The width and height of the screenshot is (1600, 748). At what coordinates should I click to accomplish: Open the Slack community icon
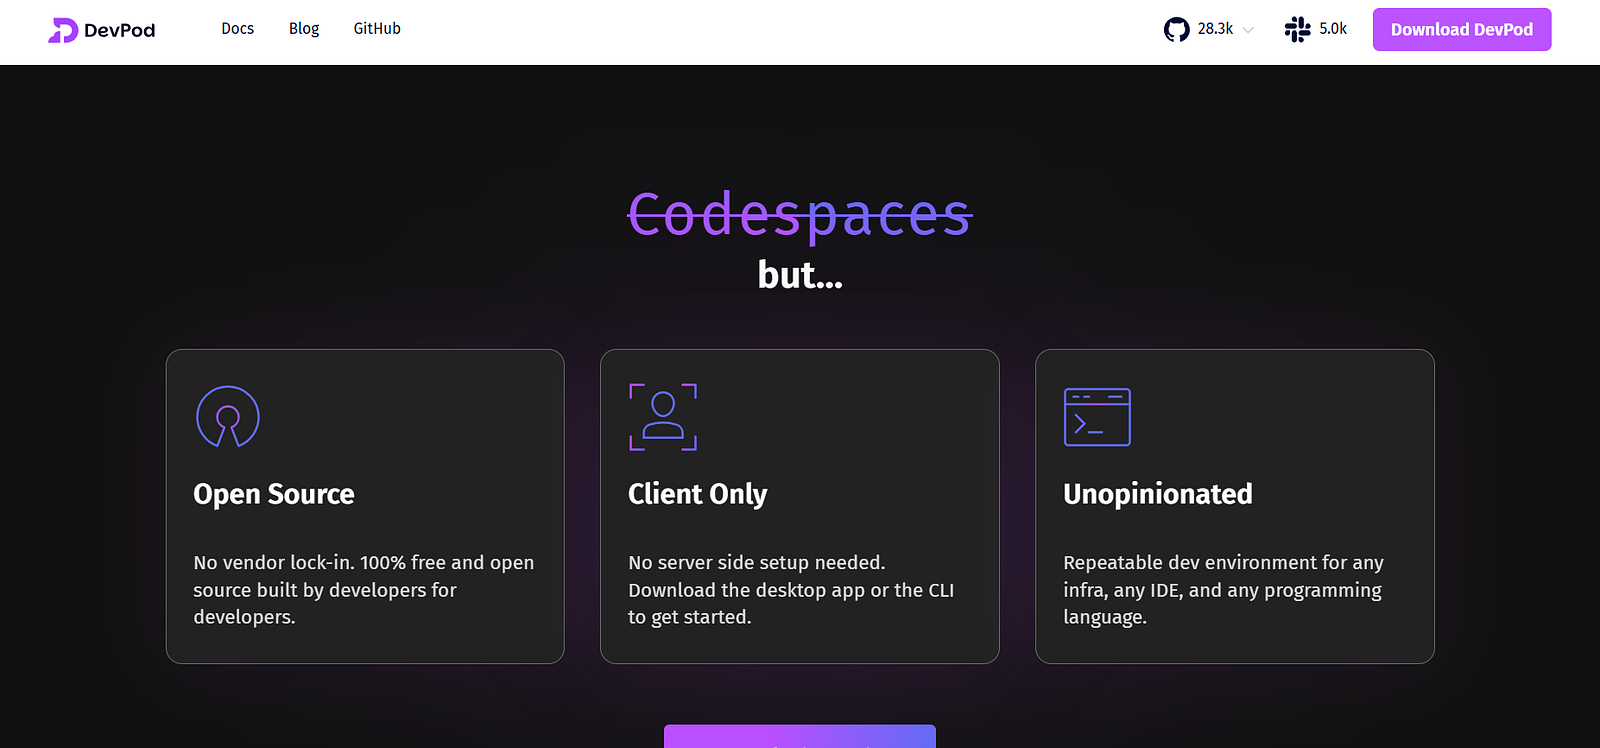click(1297, 29)
